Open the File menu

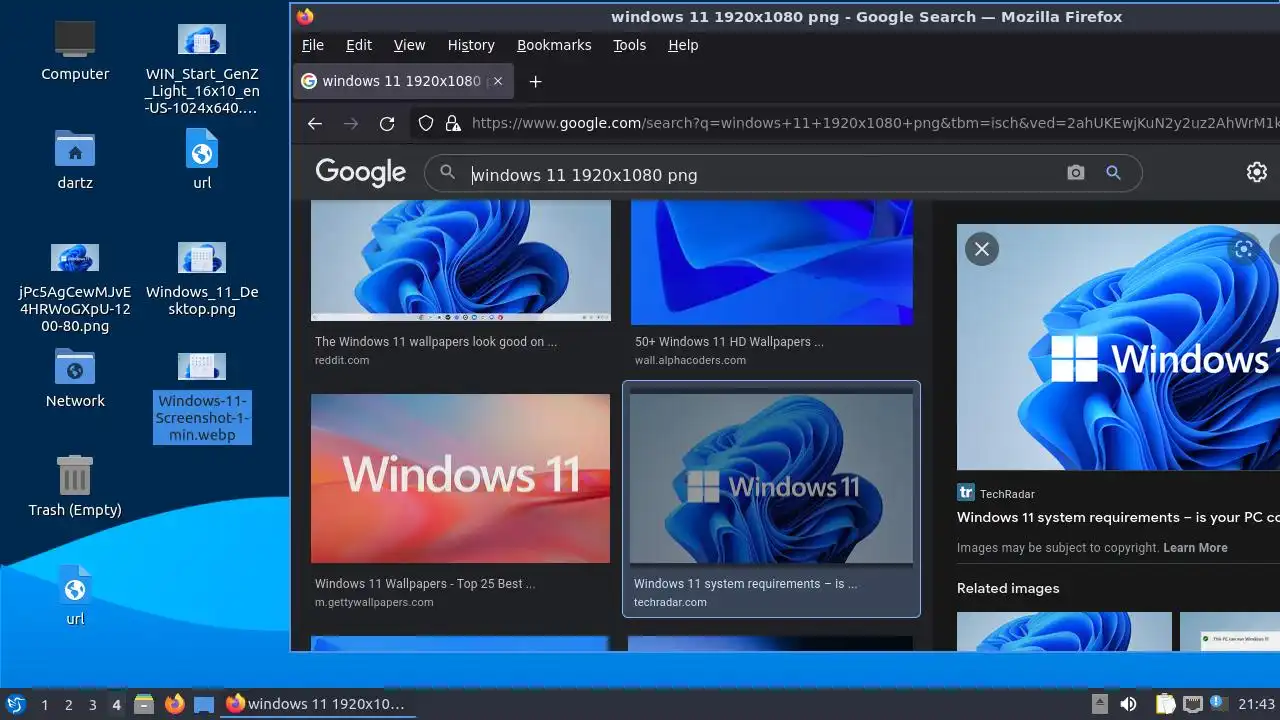coord(313,45)
